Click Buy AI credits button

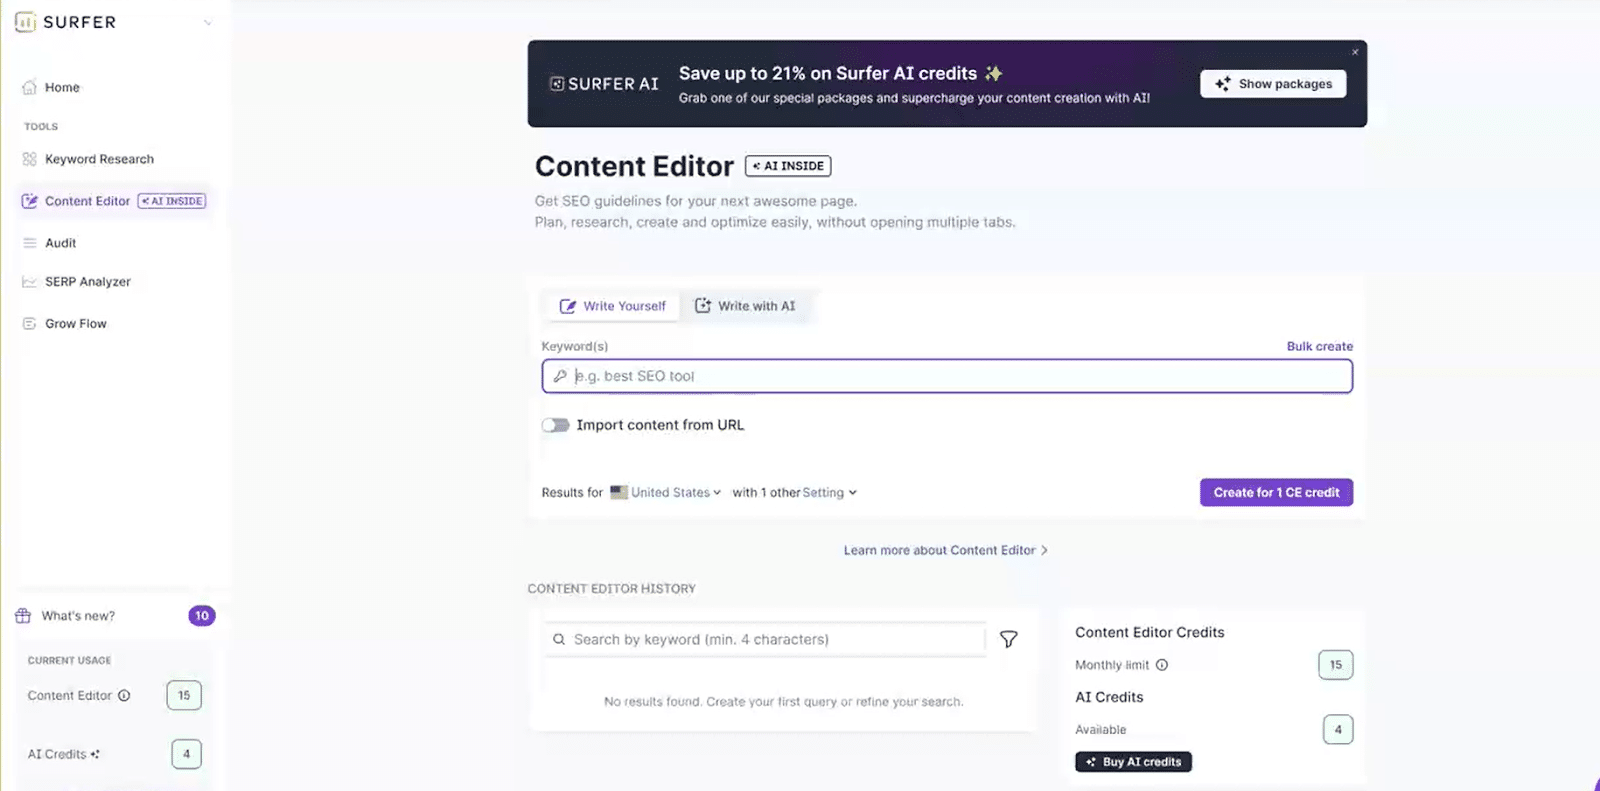1133,762
